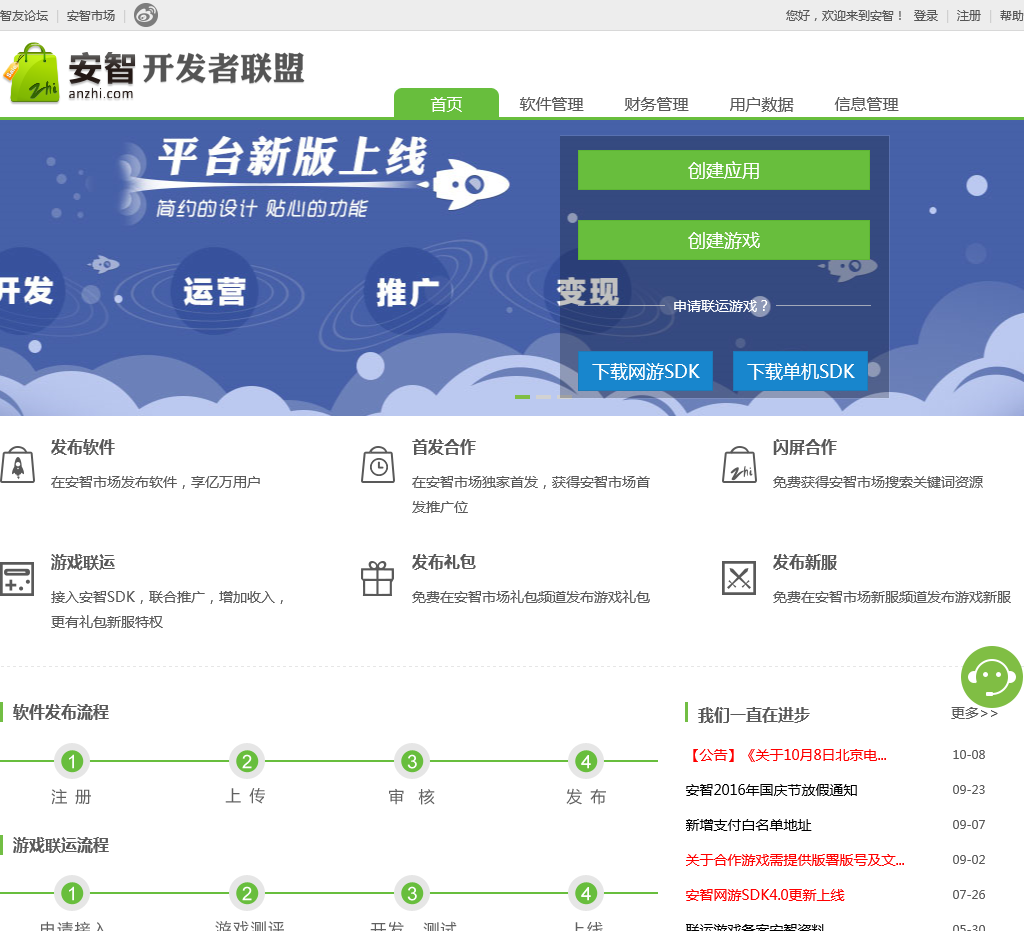Image resolution: width=1024 pixels, height=931 pixels.
Task: Click the 10-08 date text
Action: [968, 755]
